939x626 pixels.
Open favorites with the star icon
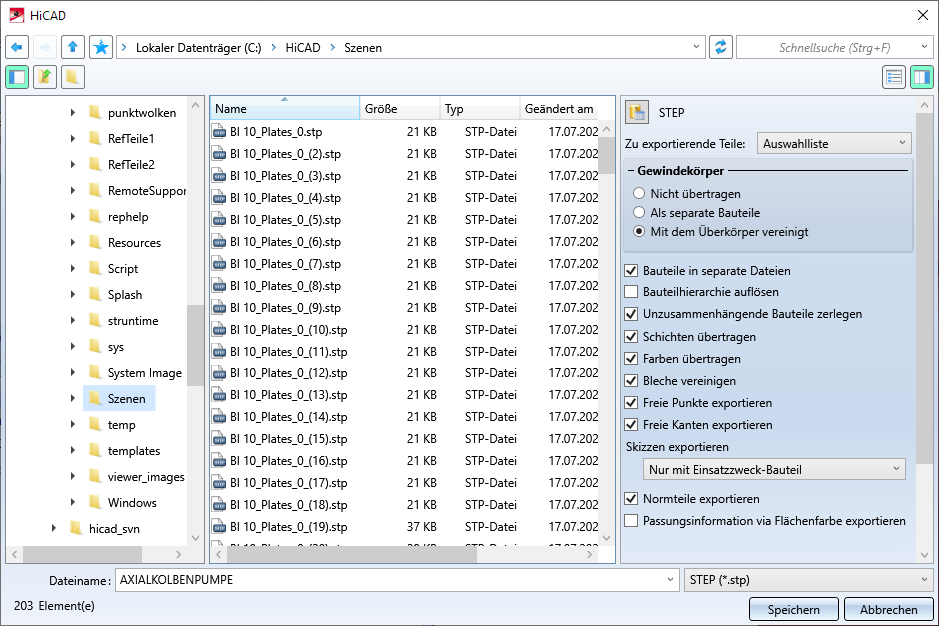[x=100, y=47]
